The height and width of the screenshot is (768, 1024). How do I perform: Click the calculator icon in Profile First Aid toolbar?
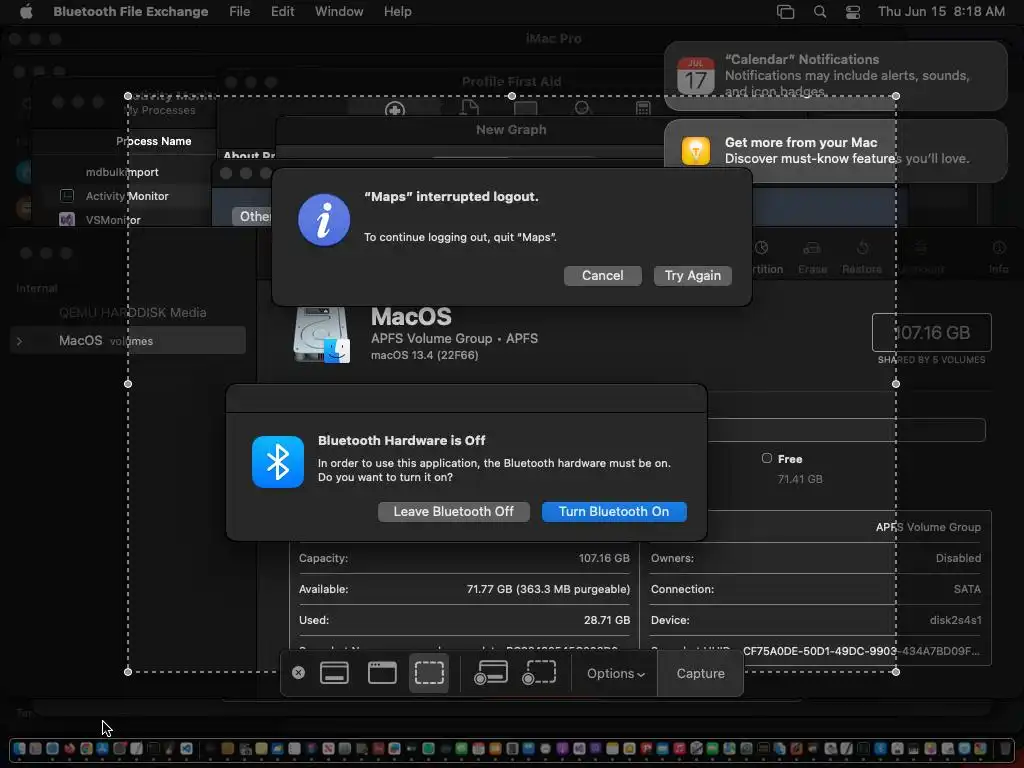[x=643, y=108]
